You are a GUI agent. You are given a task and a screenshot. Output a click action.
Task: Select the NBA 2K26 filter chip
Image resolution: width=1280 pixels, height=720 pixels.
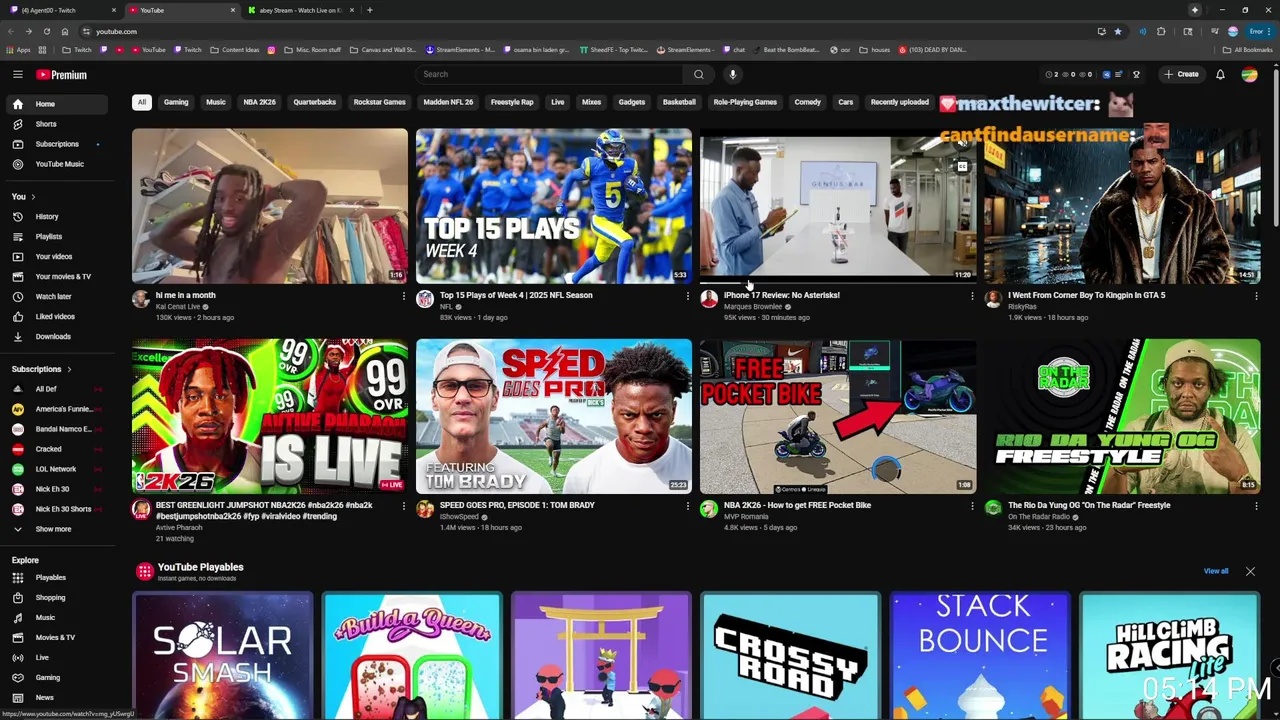(259, 102)
